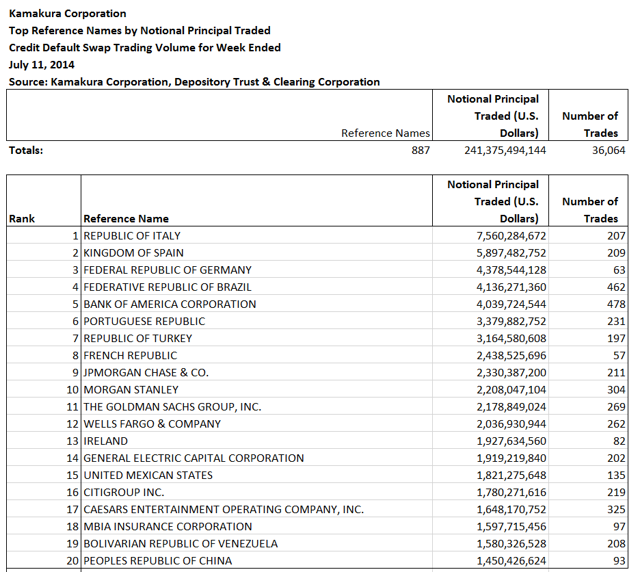Click trades count 57 for French Republic
Screen dimensions: 640x572
619,356
